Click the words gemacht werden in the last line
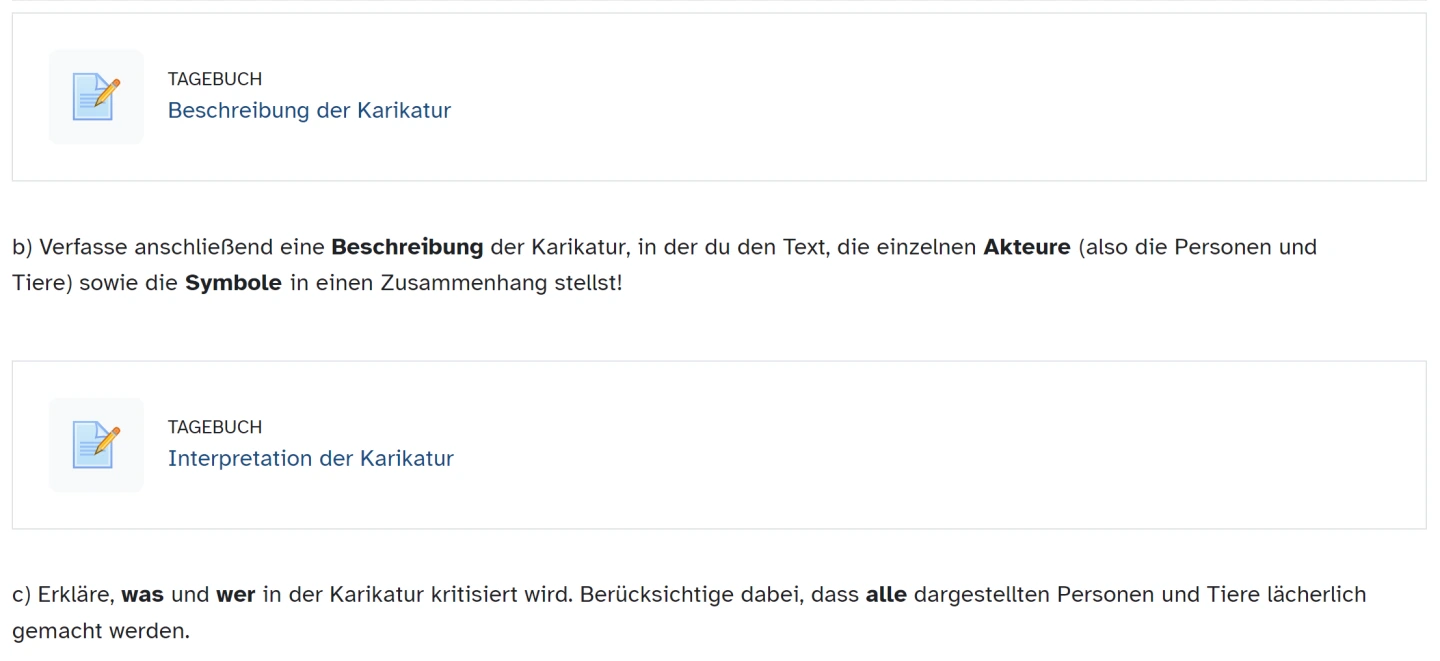The height and width of the screenshot is (661, 1440). (100, 631)
